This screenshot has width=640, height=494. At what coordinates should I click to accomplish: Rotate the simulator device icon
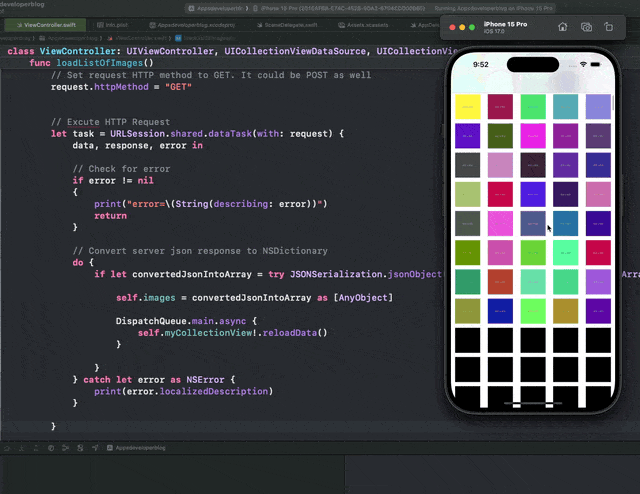click(609, 27)
